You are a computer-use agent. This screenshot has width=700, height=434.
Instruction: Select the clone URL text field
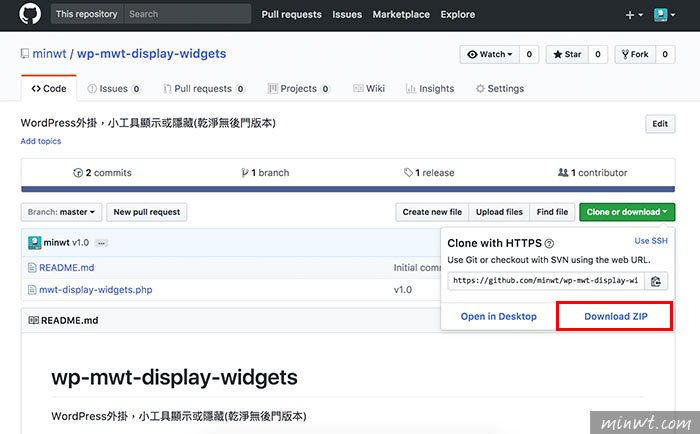546,281
